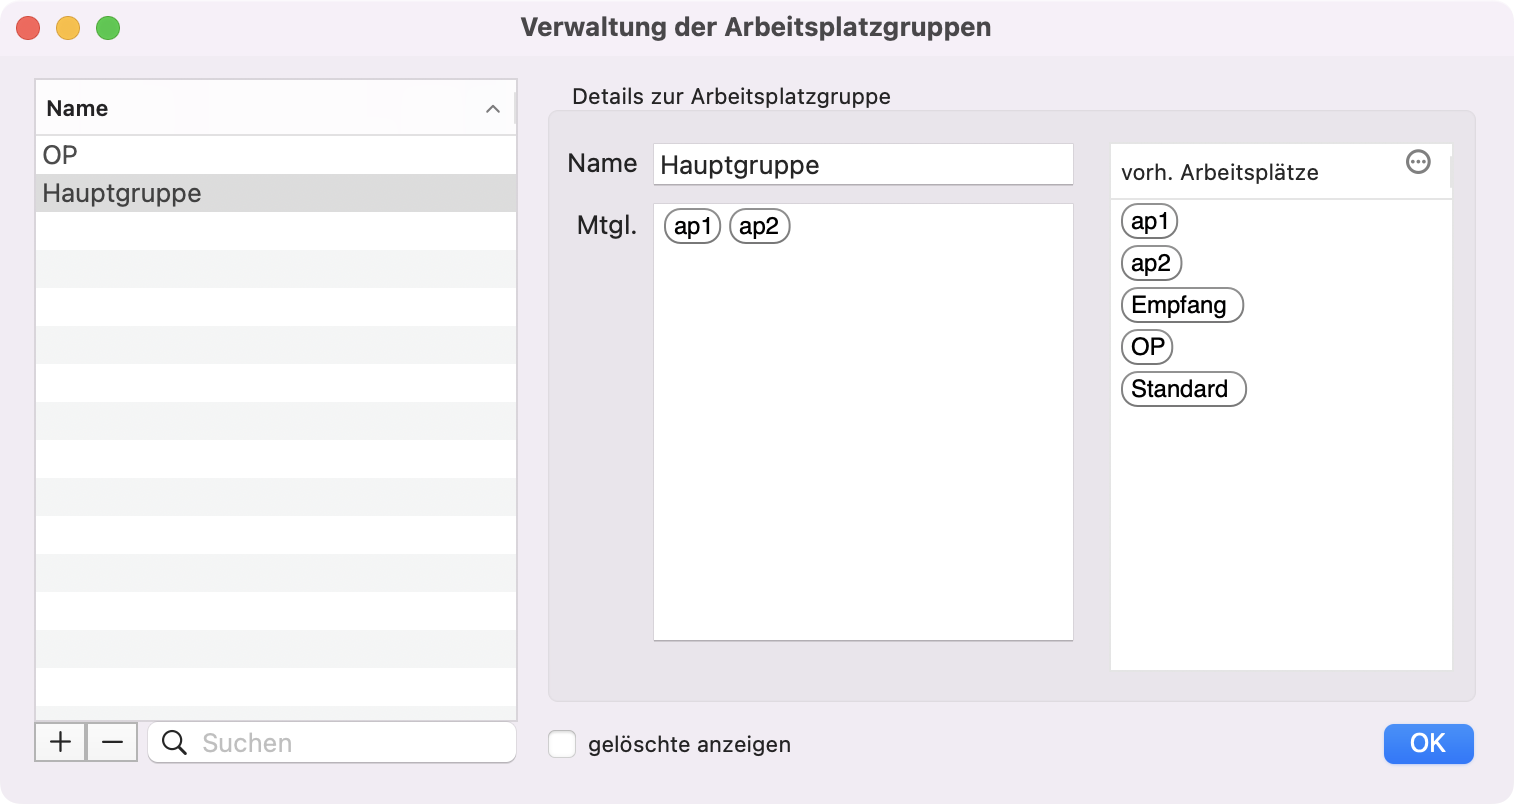Remove selected group with minus button
The image size is (1514, 804).
click(x=112, y=742)
